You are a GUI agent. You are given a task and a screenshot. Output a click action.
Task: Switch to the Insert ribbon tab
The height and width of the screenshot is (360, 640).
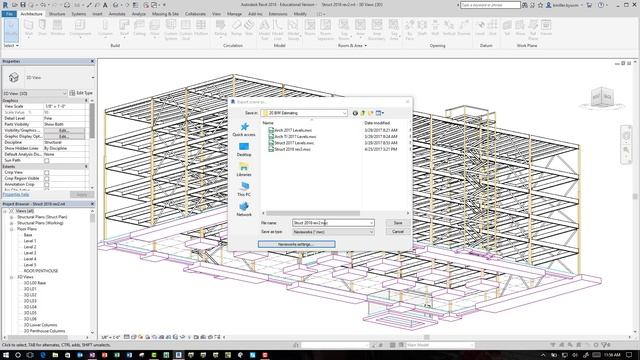pos(97,14)
